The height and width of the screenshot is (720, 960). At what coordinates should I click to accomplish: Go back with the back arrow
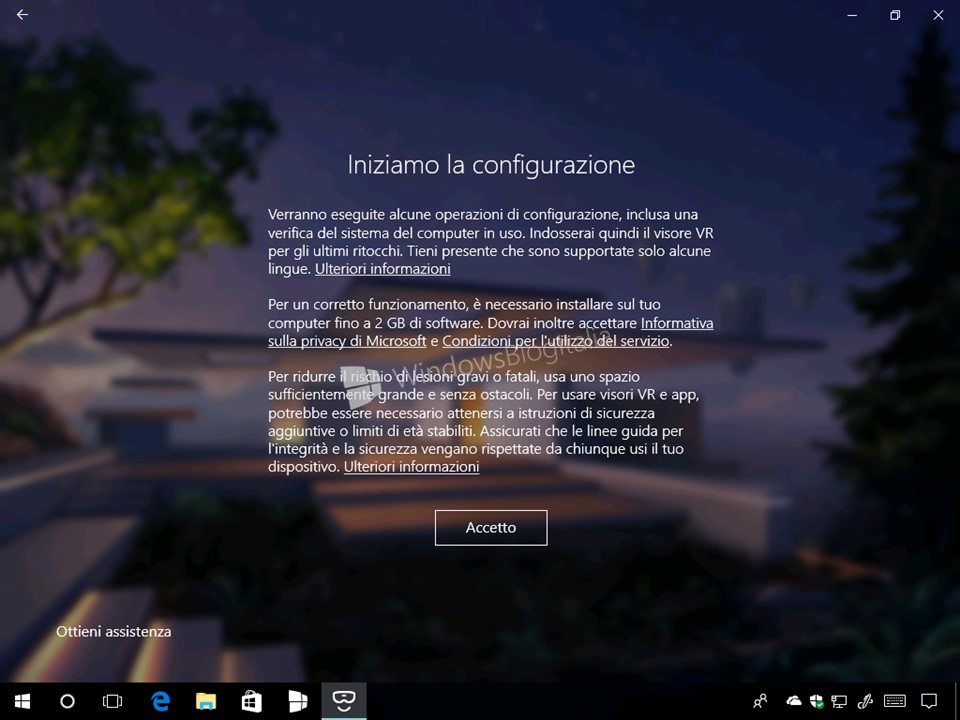point(22,15)
